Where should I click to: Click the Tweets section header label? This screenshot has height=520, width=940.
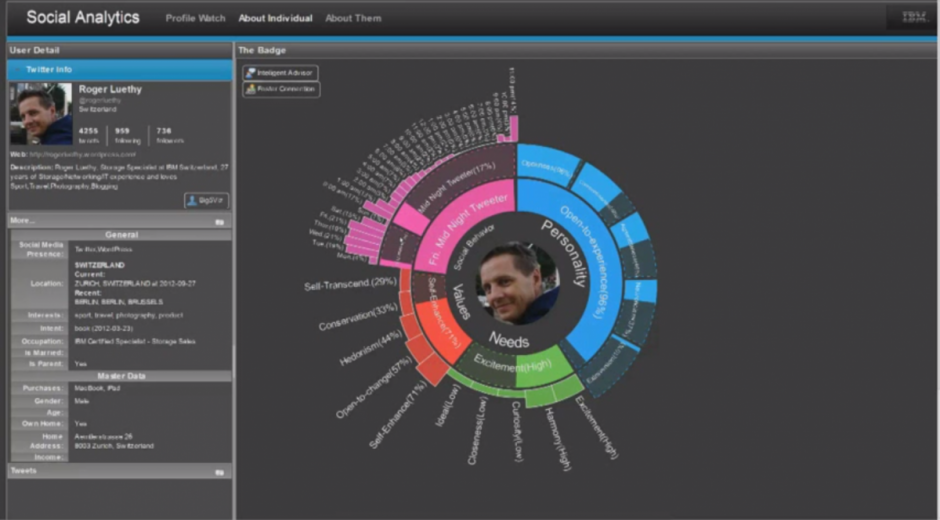pos(23,471)
